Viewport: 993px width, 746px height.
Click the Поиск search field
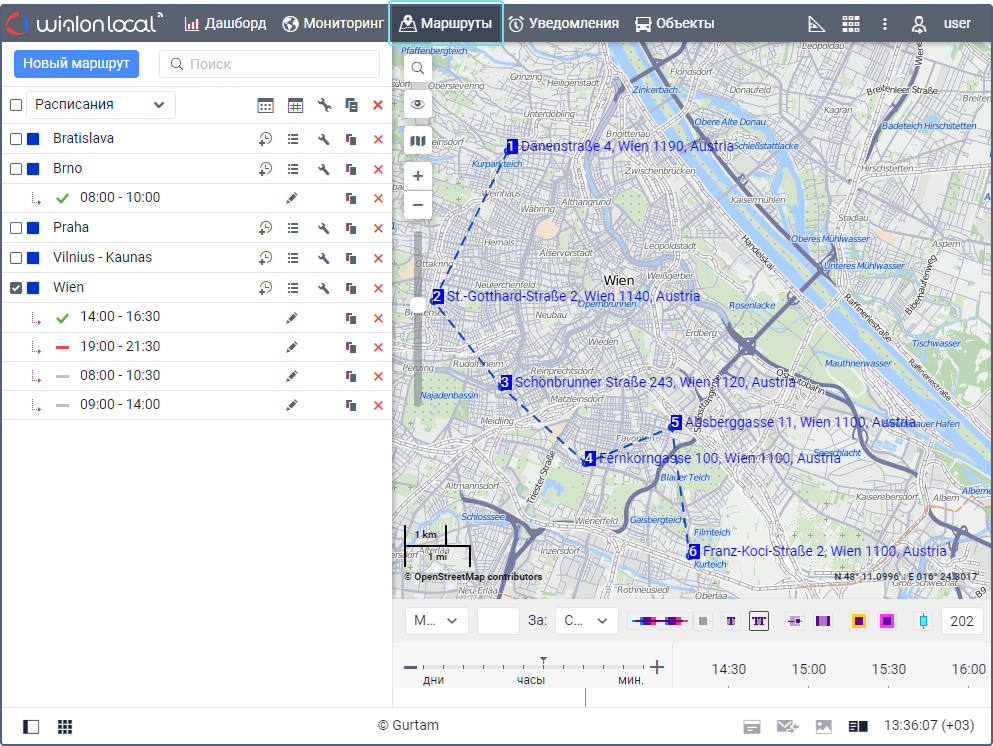270,64
